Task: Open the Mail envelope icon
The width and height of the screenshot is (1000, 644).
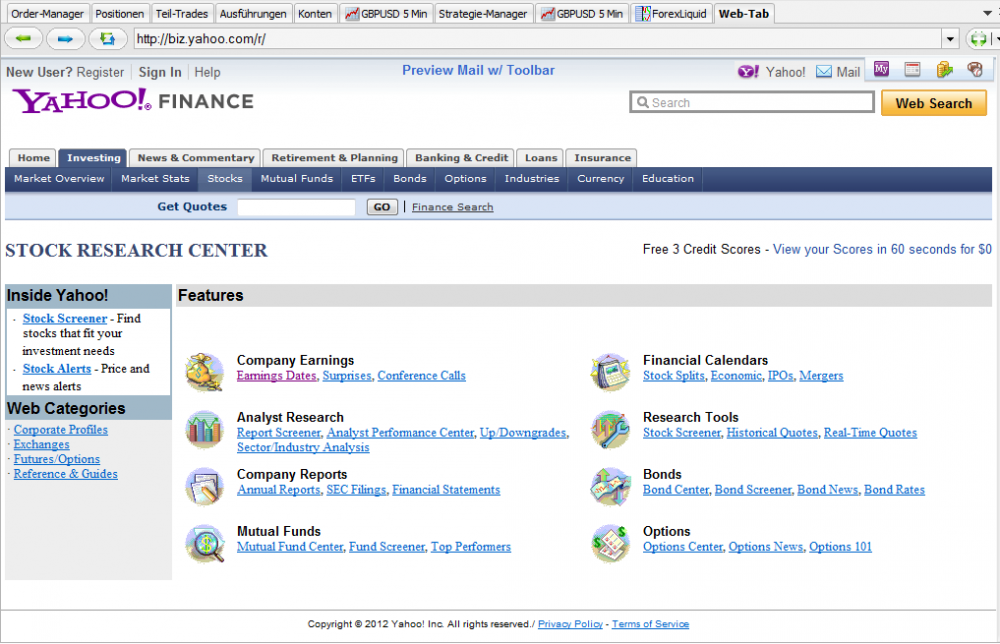Action: (x=824, y=71)
